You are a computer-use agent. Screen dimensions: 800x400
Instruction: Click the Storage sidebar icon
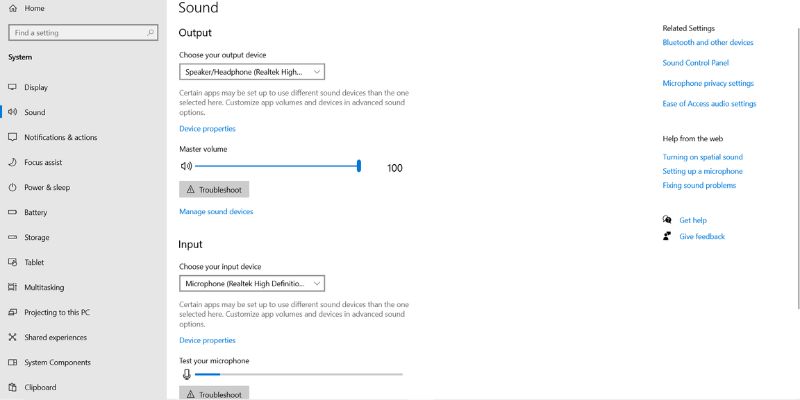click(x=12, y=237)
